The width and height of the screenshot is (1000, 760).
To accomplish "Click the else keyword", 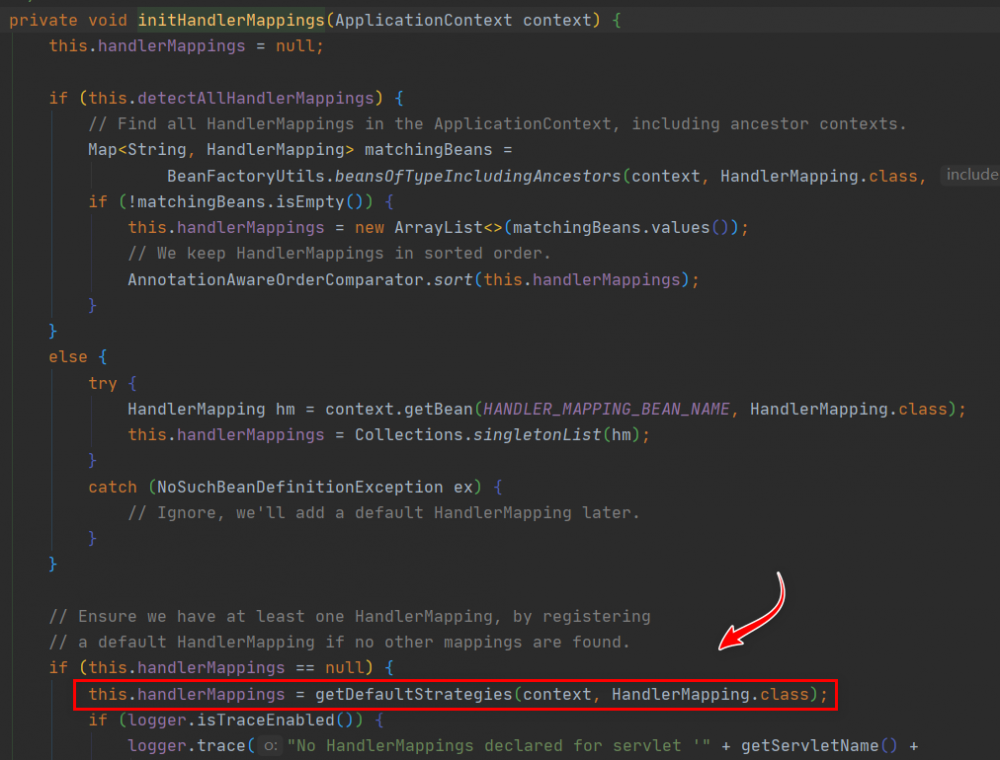I will coord(68,357).
